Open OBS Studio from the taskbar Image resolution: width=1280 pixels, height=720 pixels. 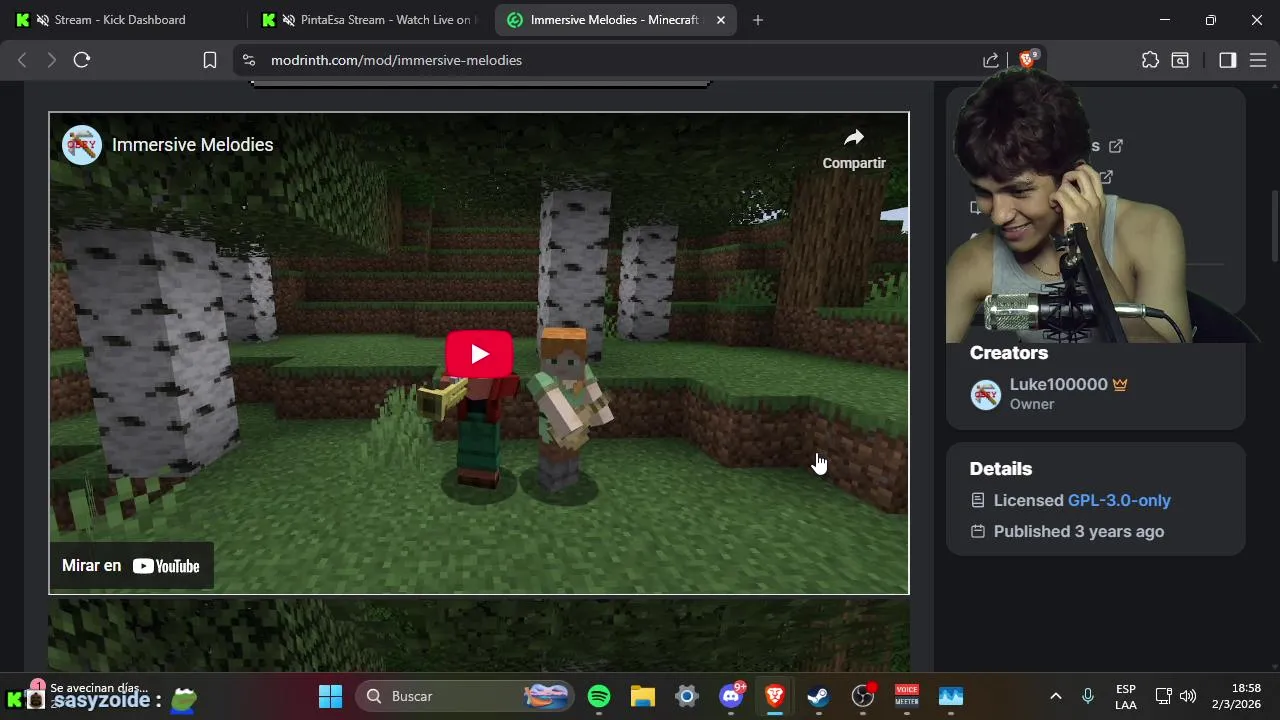coord(863,696)
